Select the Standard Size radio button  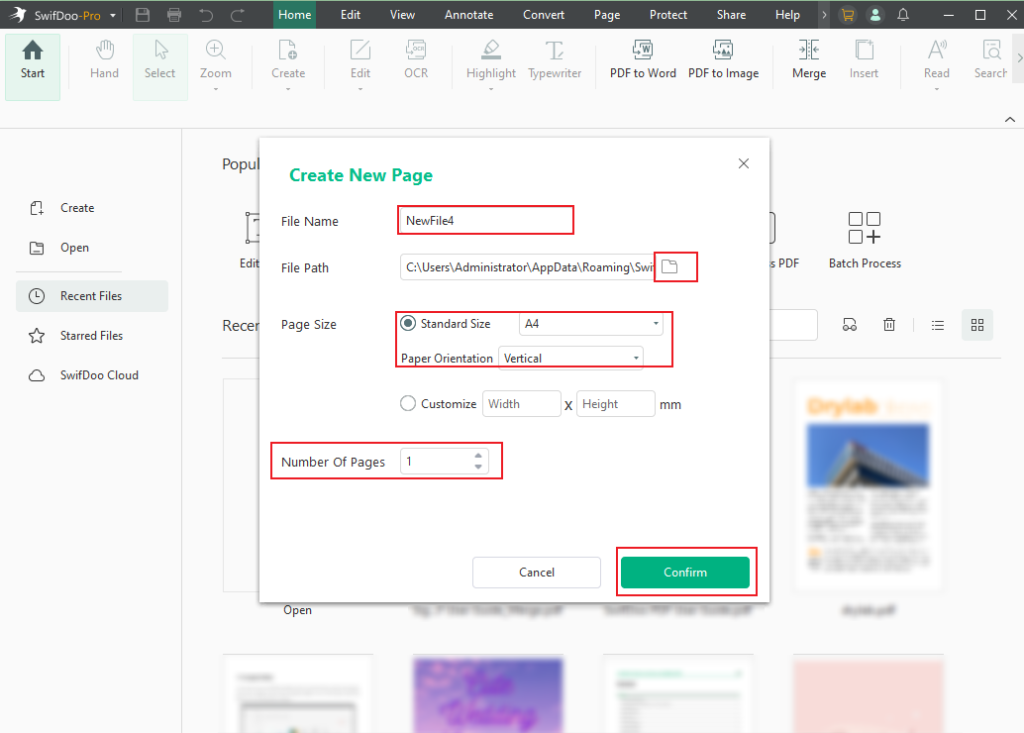(408, 323)
